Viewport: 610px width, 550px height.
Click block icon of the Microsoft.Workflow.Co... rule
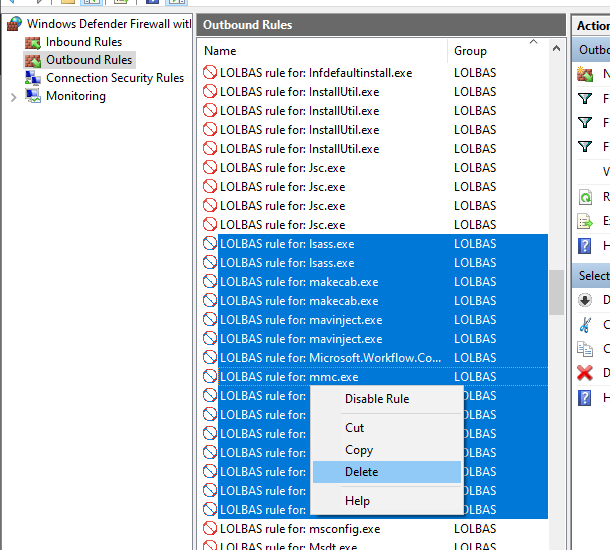click(210, 357)
